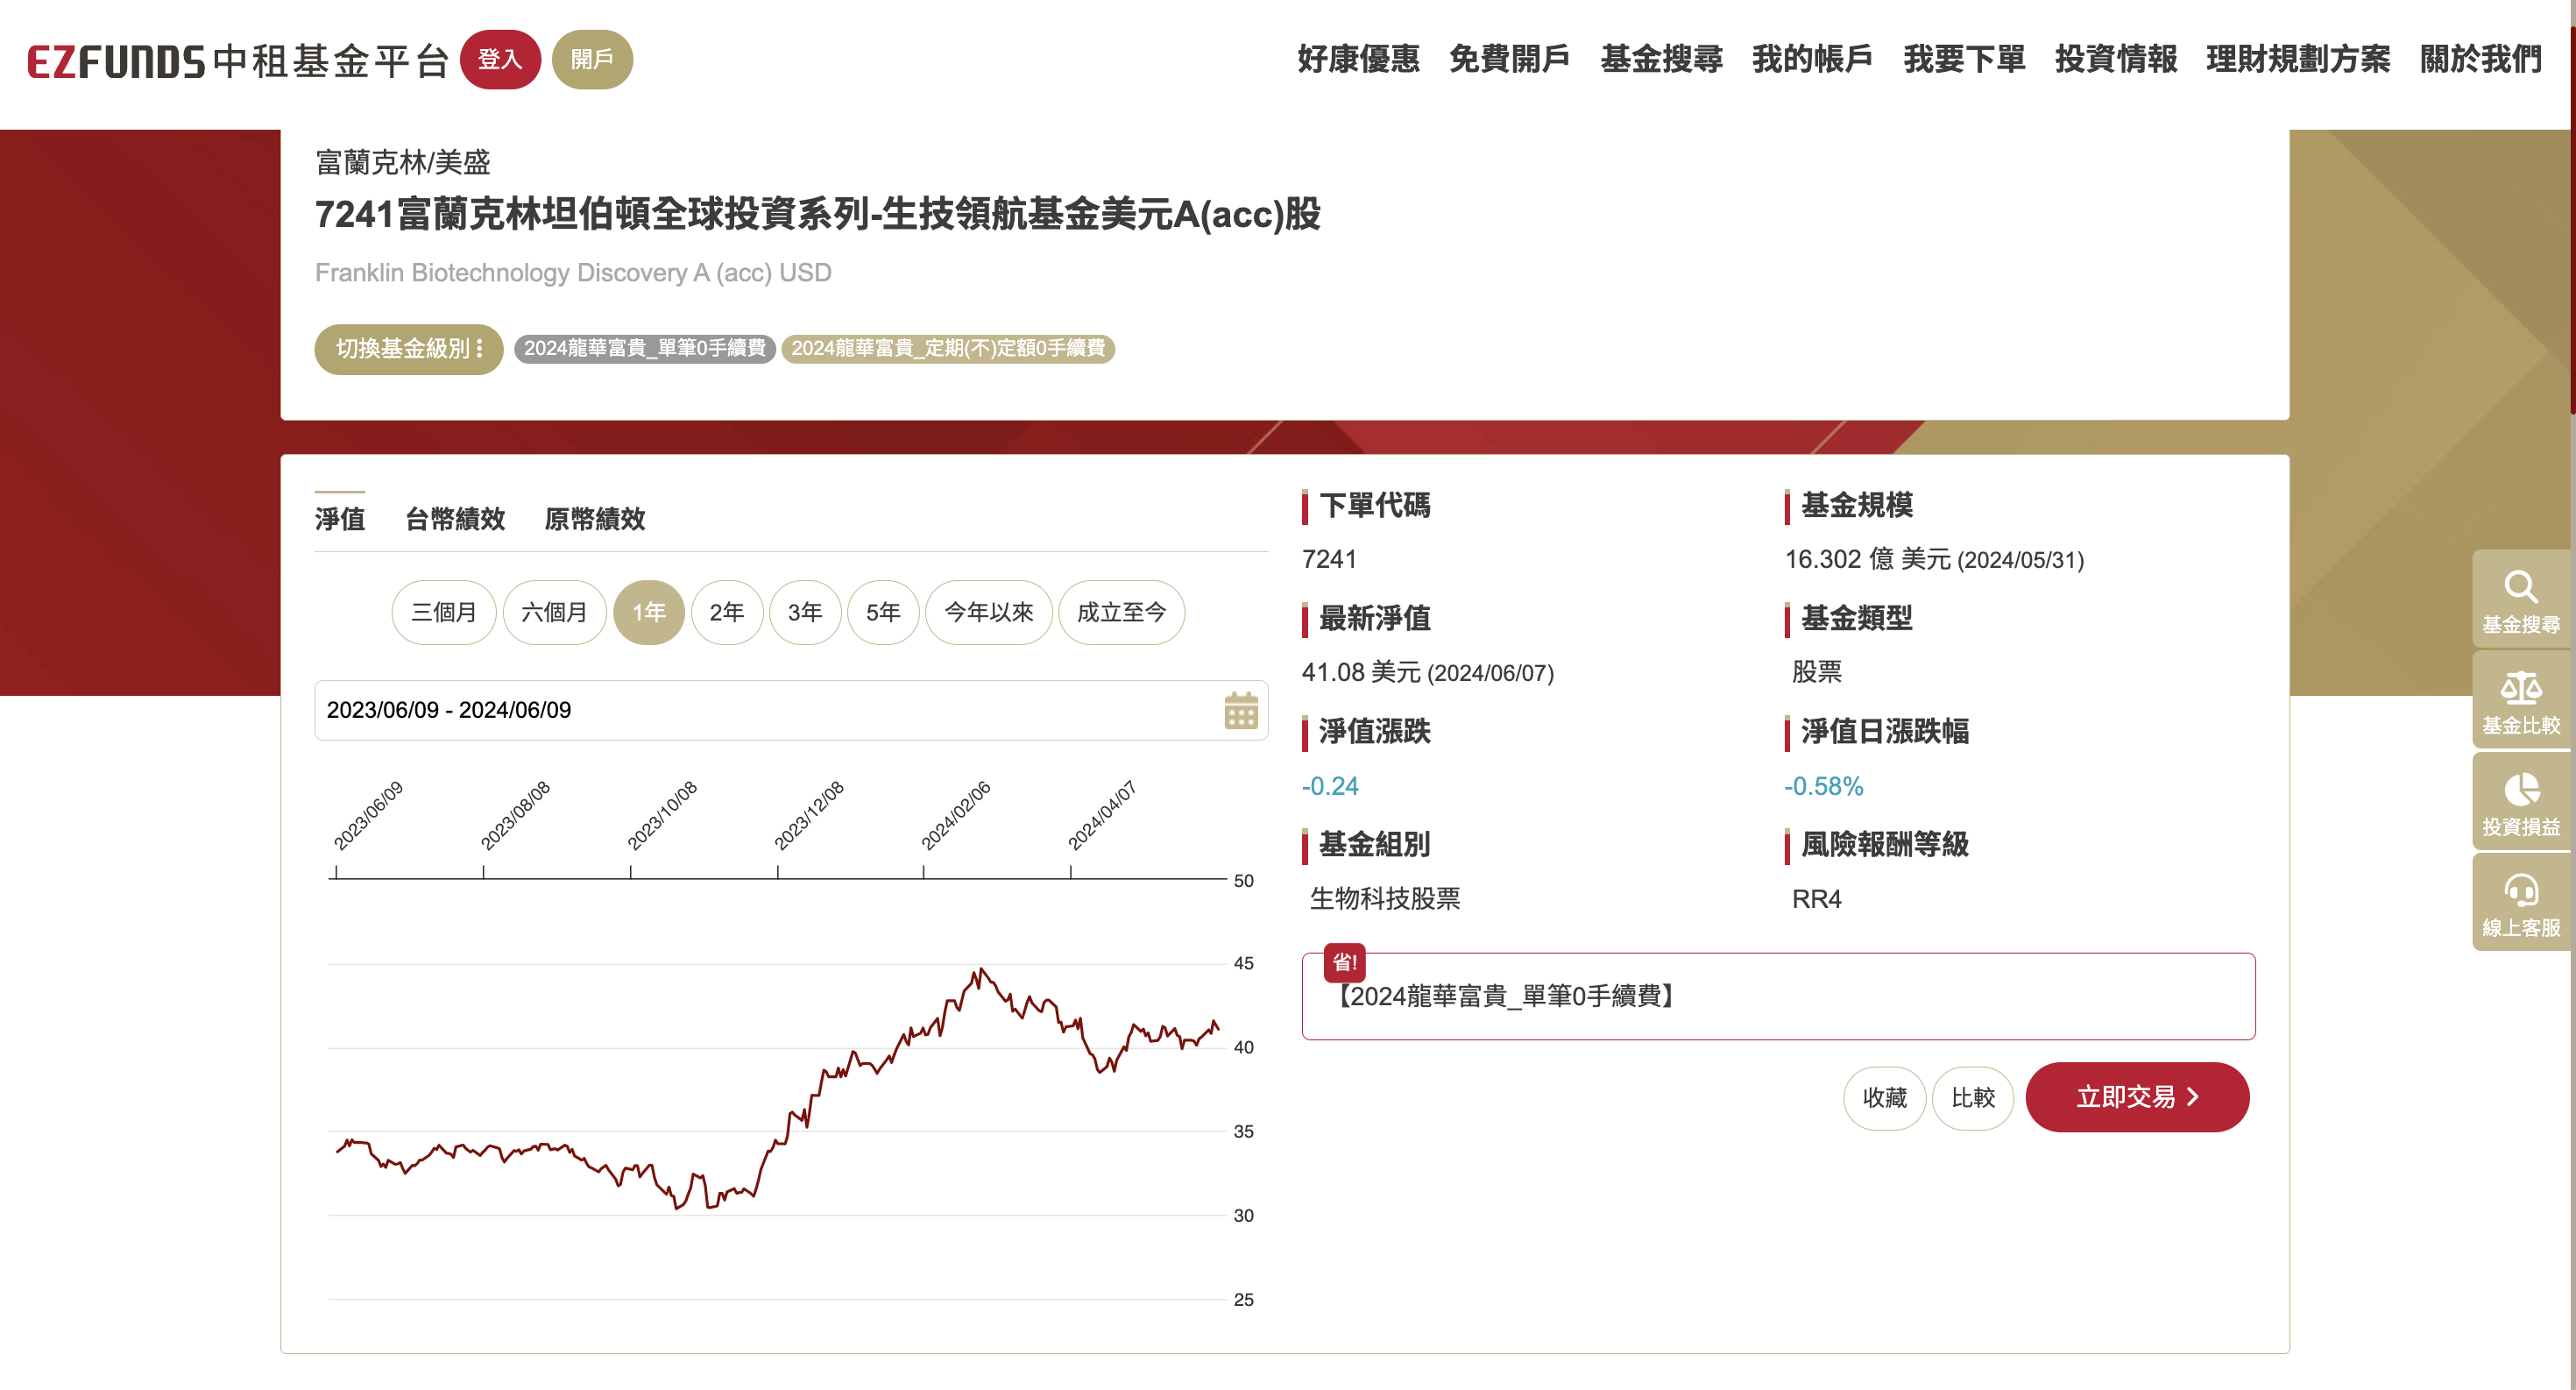Select the 5年 period option
The image size is (2576, 1390).
[x=883, y=613]
